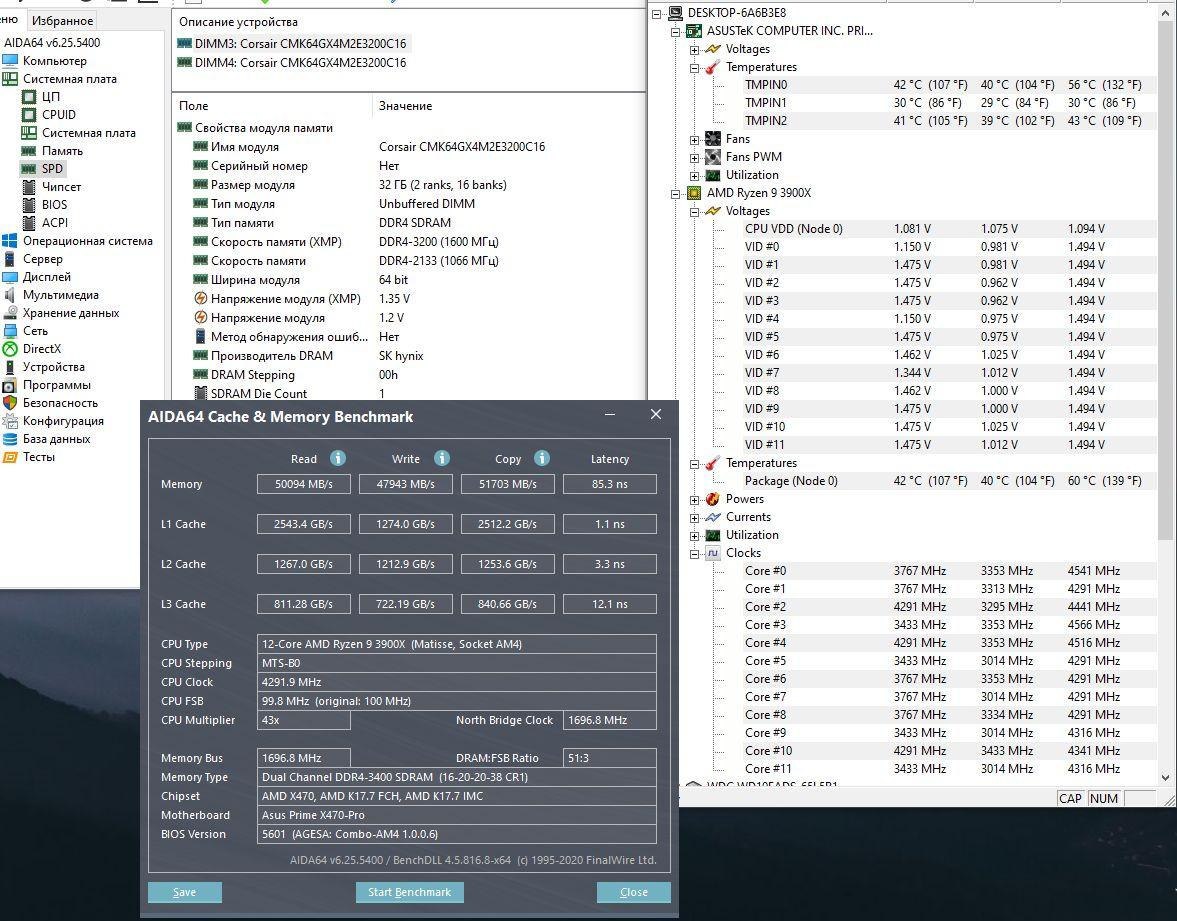Screen dimensions: 1177x921
Task: Open the ACPI chip icon
Action: click(x=29, y=223)
